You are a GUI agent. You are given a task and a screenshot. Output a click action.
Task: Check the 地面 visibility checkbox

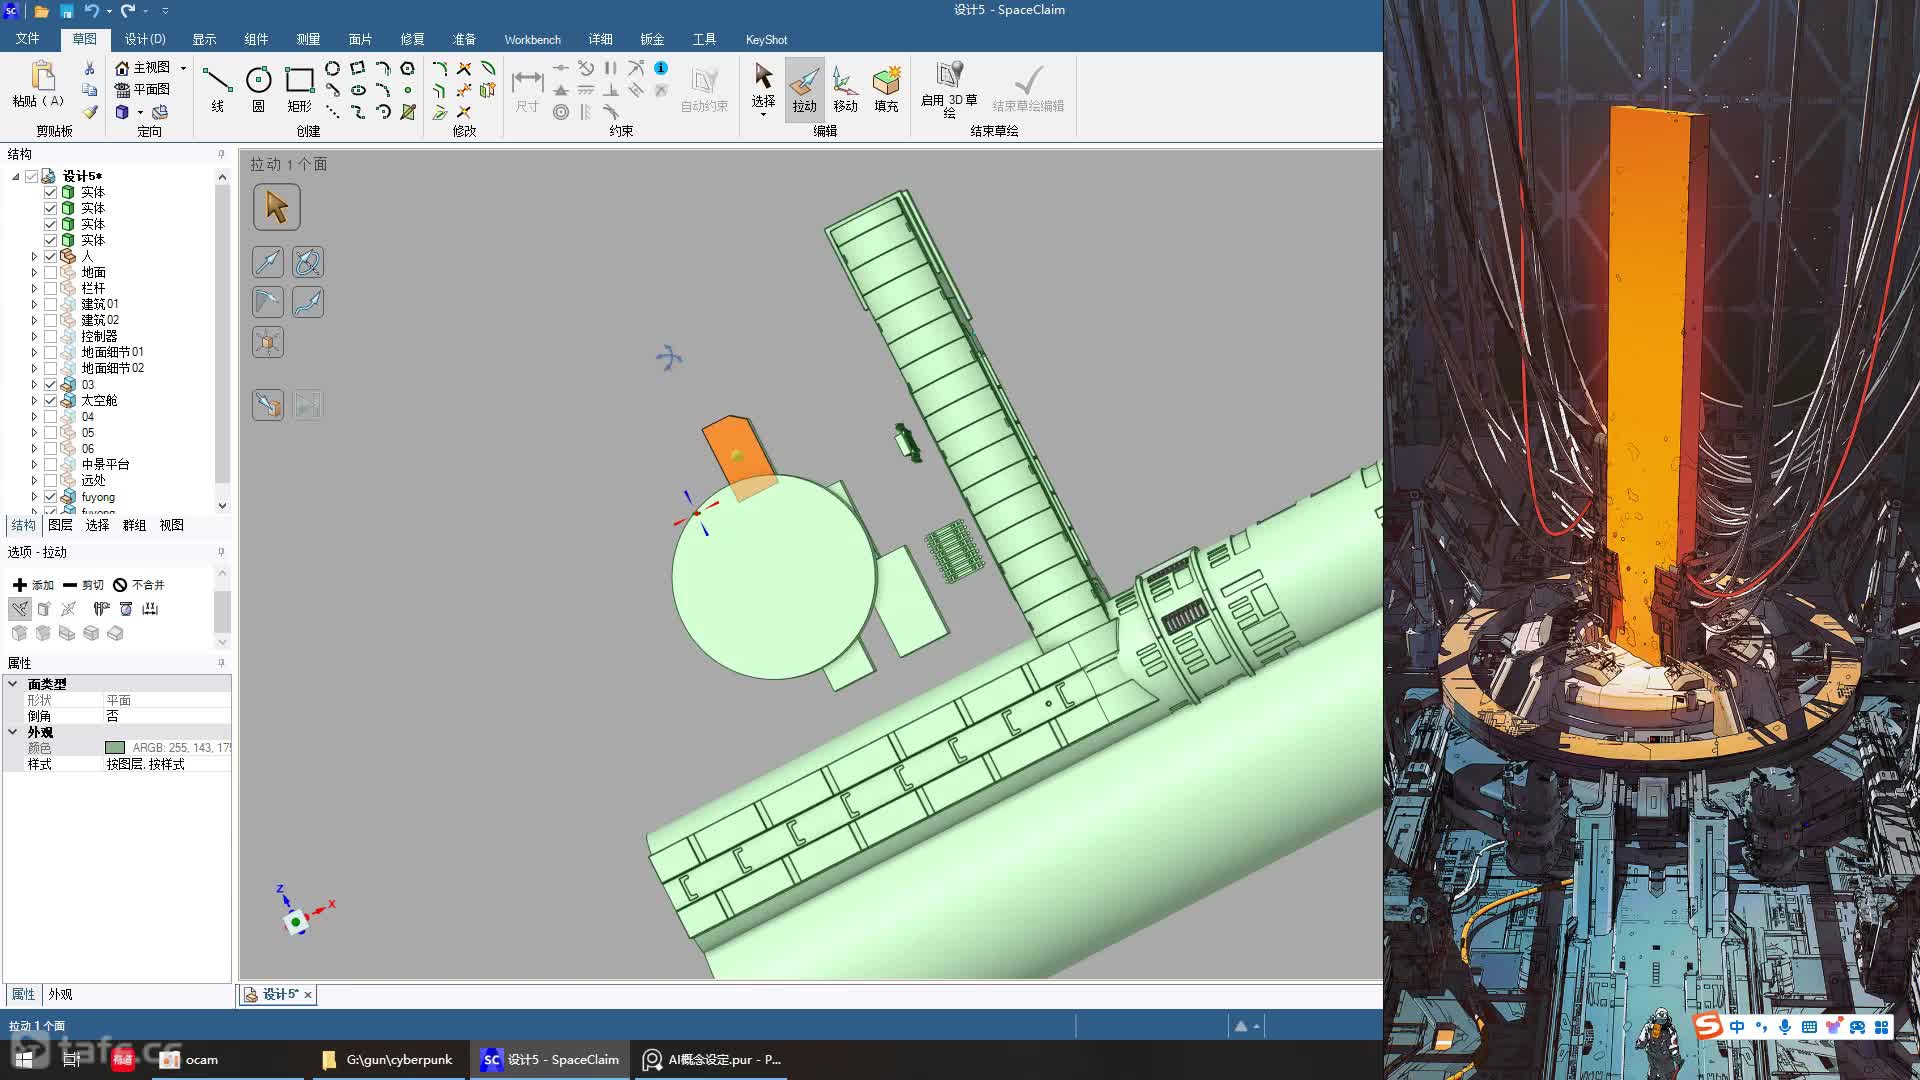50,272
